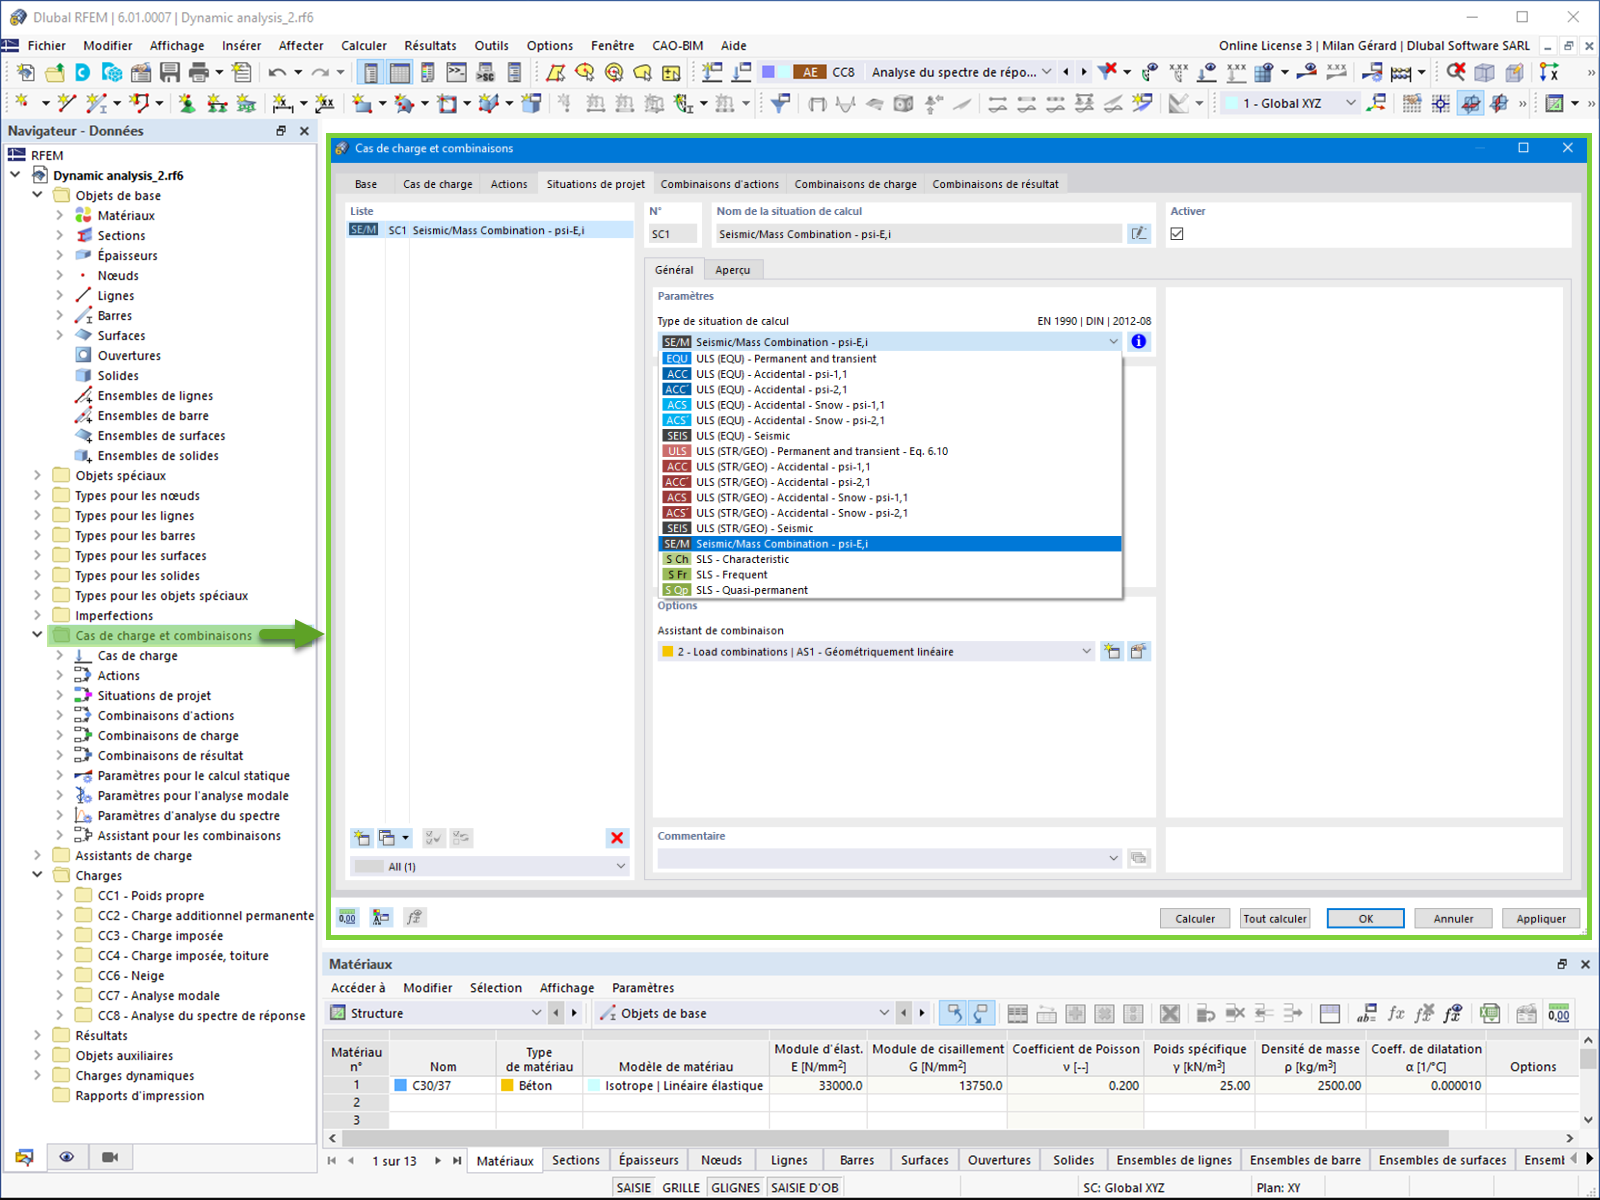Expand the Objets spéciaux tree node
The height and width of the screenshot is (1200, 1600).
[x=38, y=475]
